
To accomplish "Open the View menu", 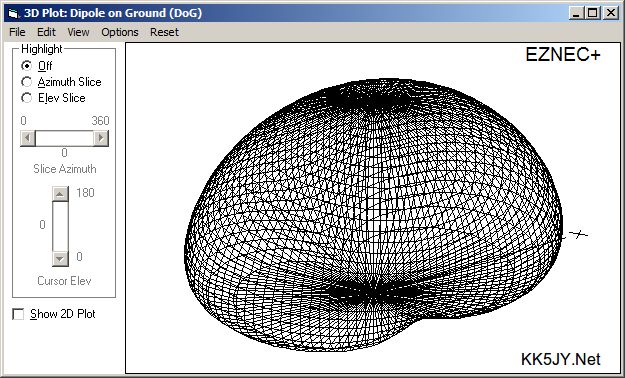I will 78,32.
